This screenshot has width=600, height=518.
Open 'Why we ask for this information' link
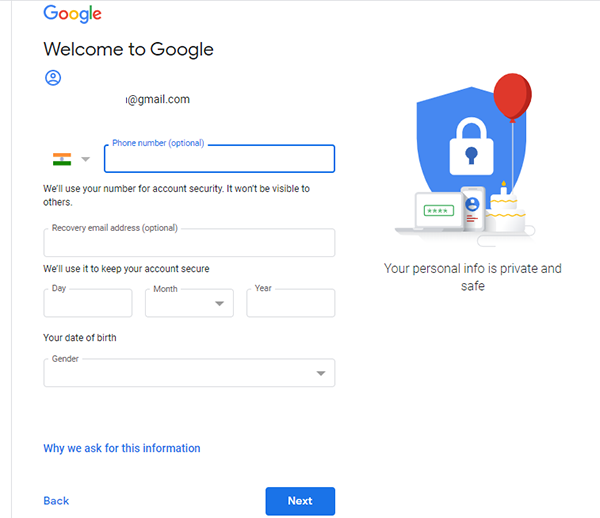[122, 448]
